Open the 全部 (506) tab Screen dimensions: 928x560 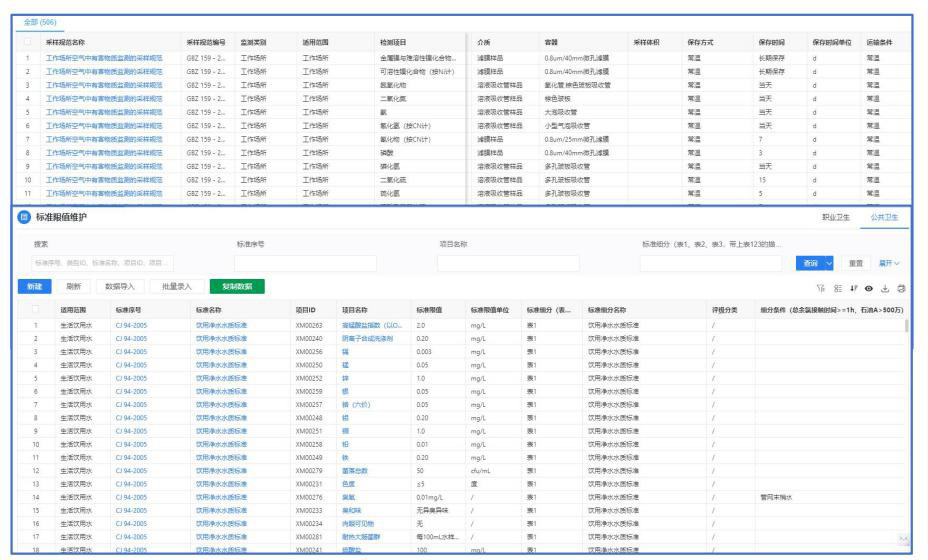(40, 21)
